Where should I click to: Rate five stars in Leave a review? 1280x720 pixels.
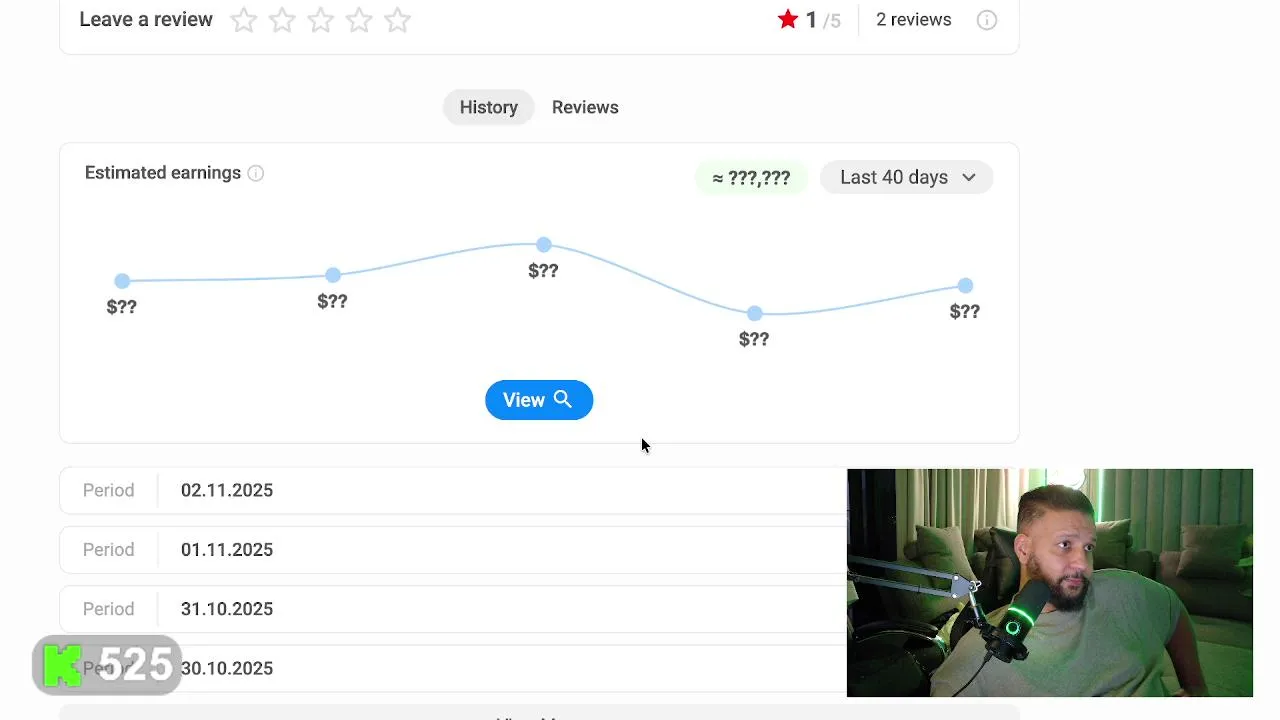point(397,20)
